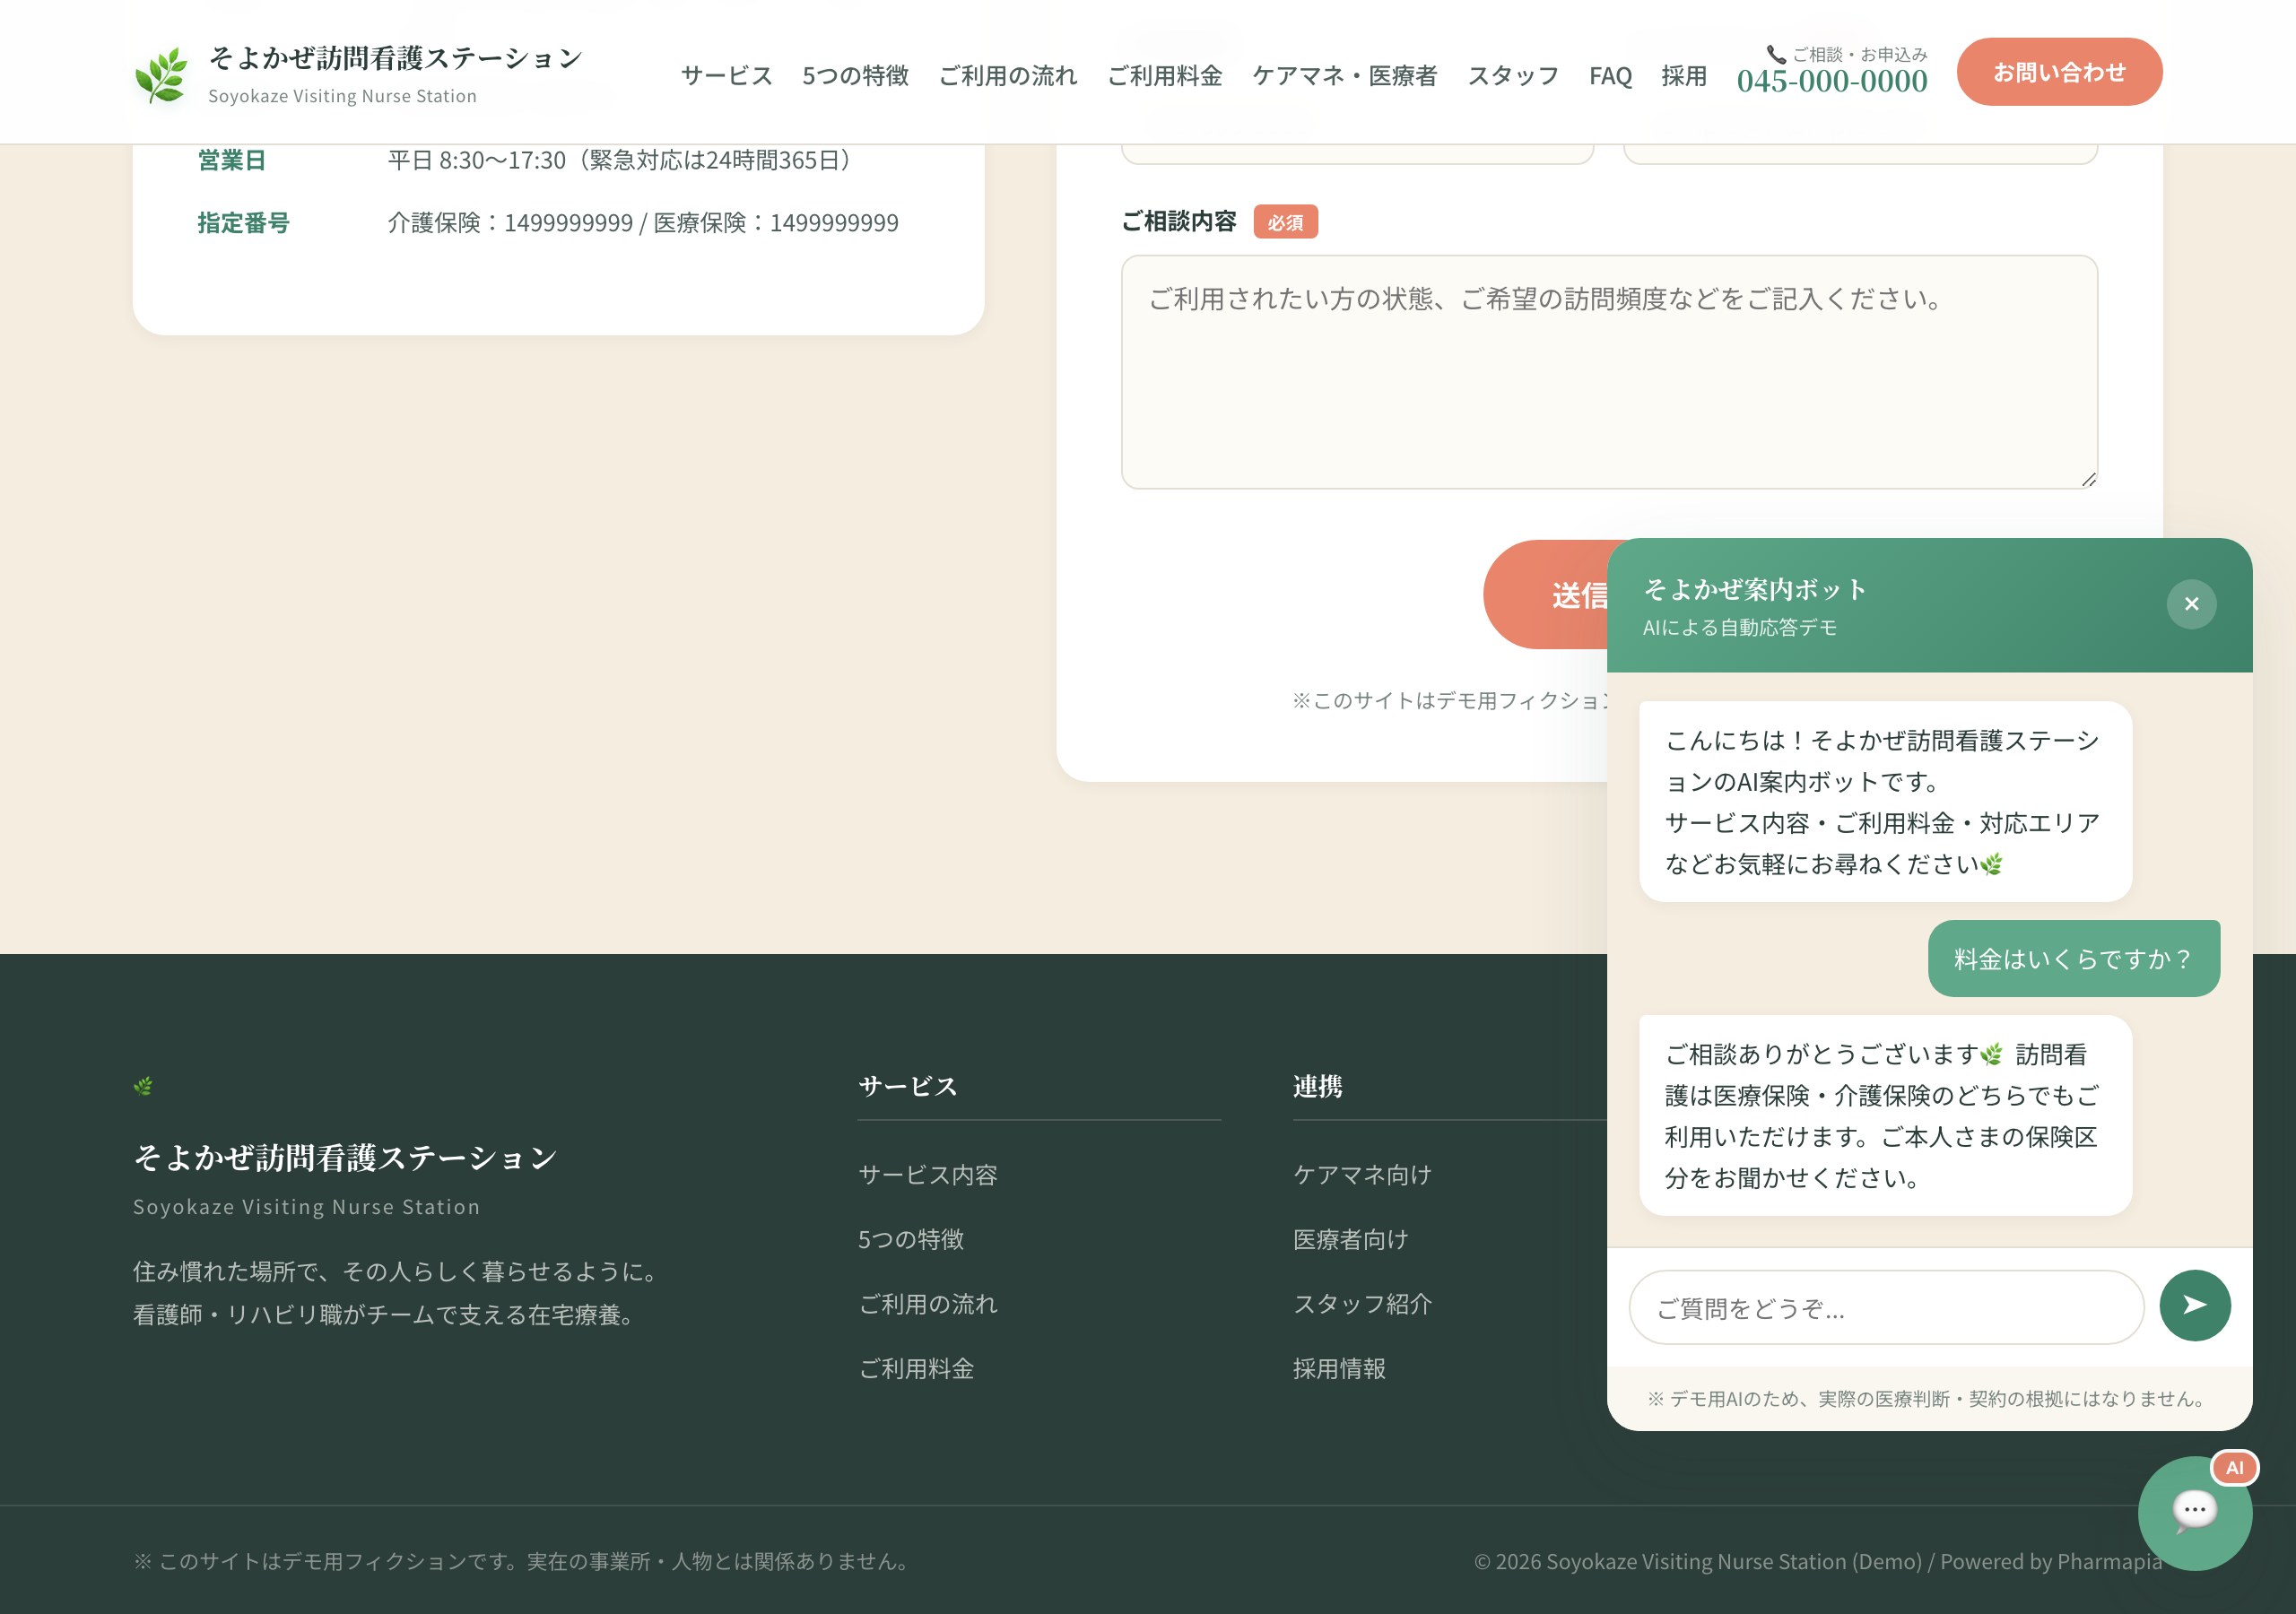Open the 採用情報 footer link
This screenshot has width=2296, height=1614.
[x=1340, y=1369]
